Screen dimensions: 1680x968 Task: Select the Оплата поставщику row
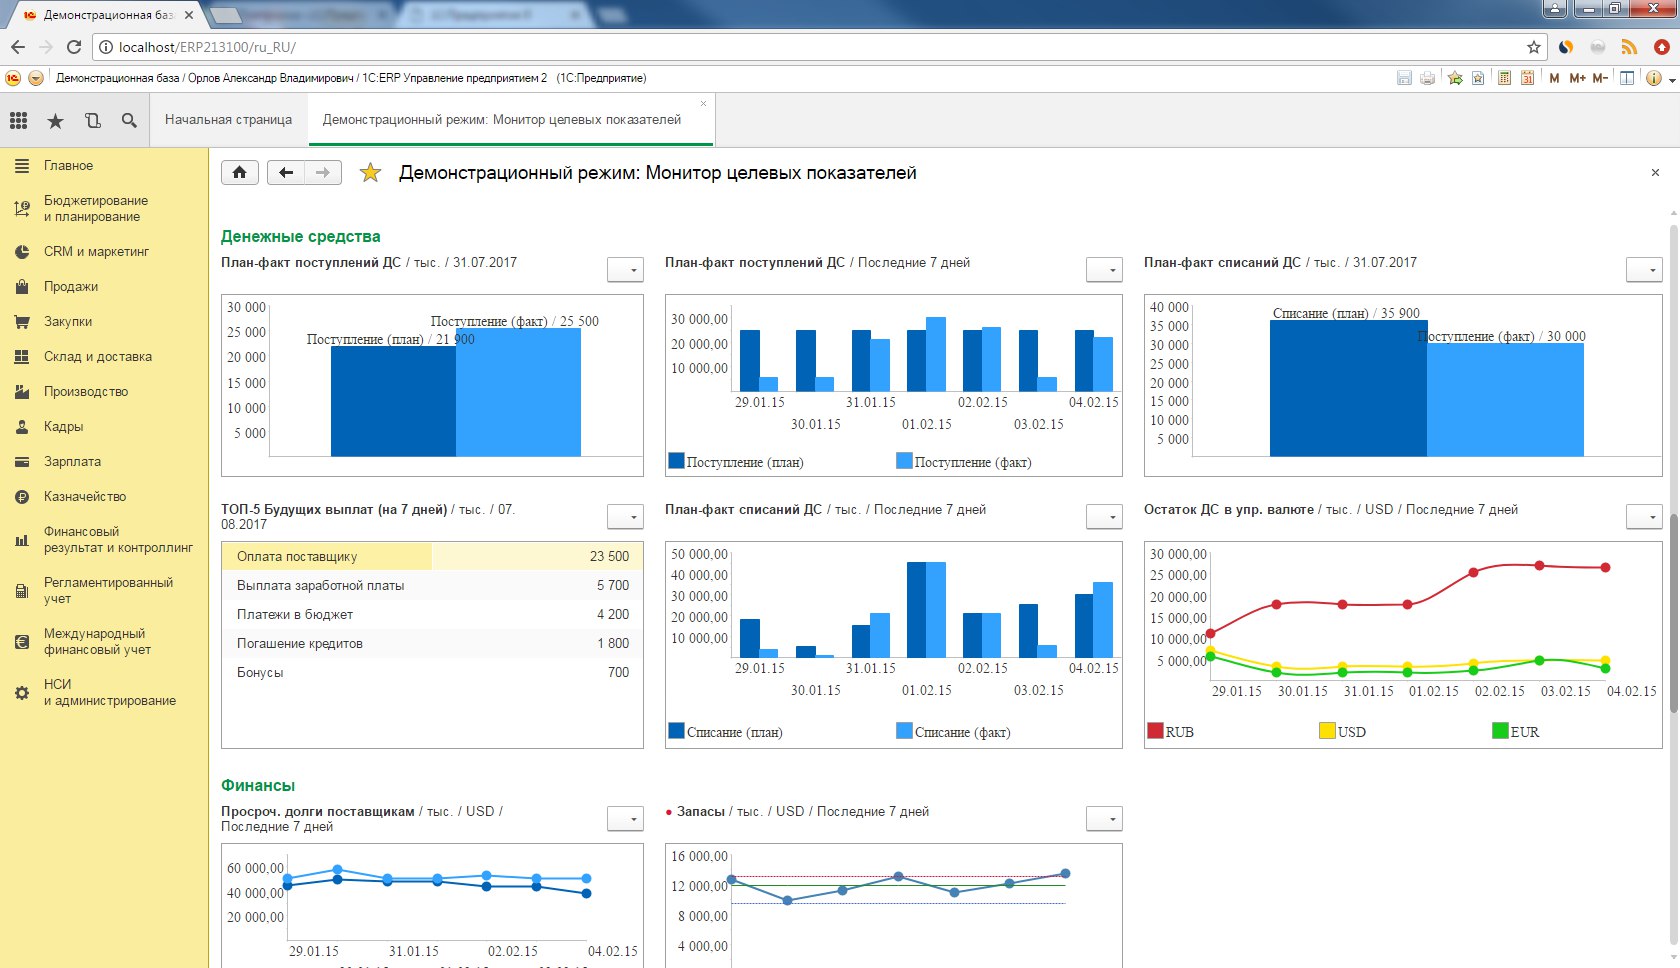(x=432, y=557)
